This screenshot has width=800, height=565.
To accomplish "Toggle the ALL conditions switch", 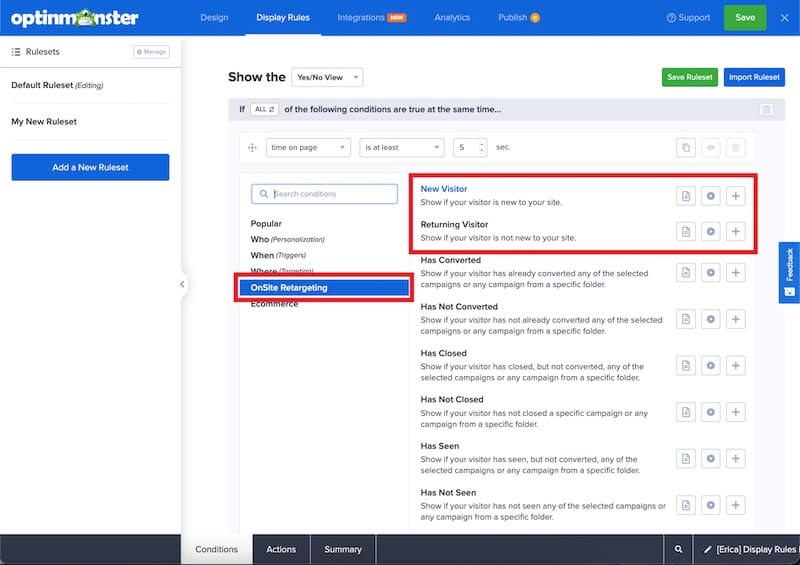I will pyautogui.click(x=264, y=109).
